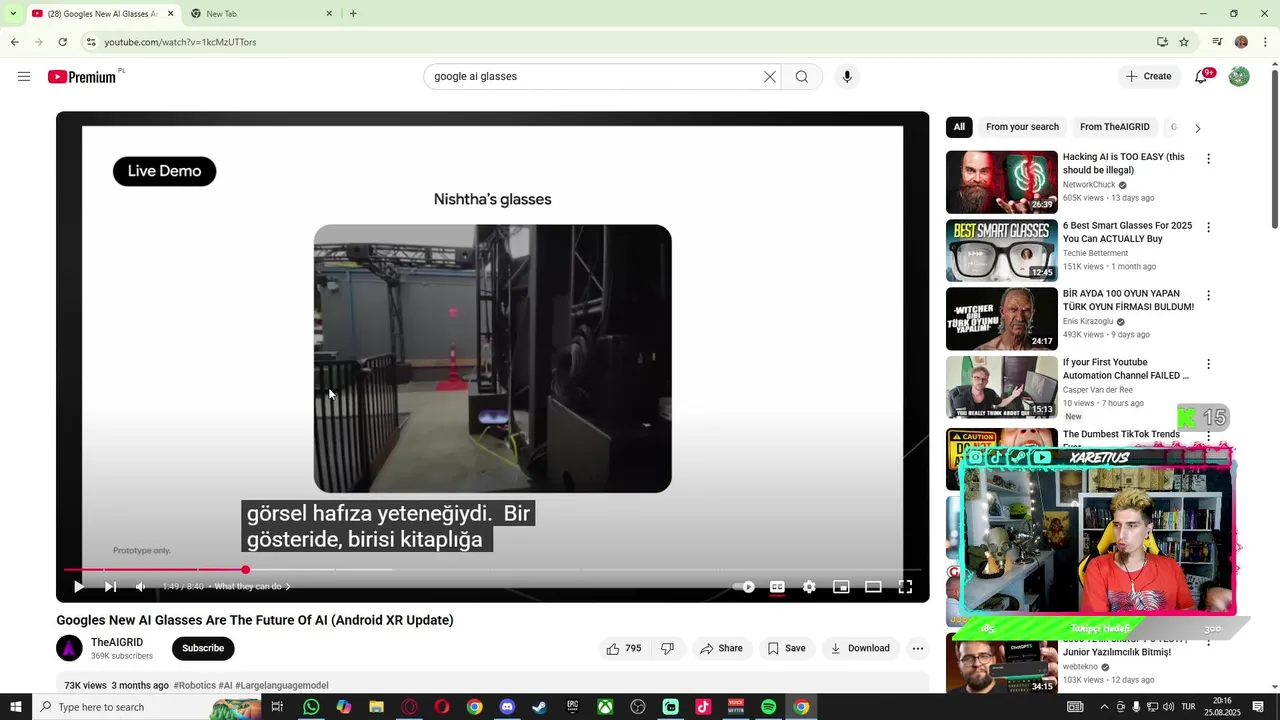Reload the page
The image size is (1280, 720).
[62, 42]
